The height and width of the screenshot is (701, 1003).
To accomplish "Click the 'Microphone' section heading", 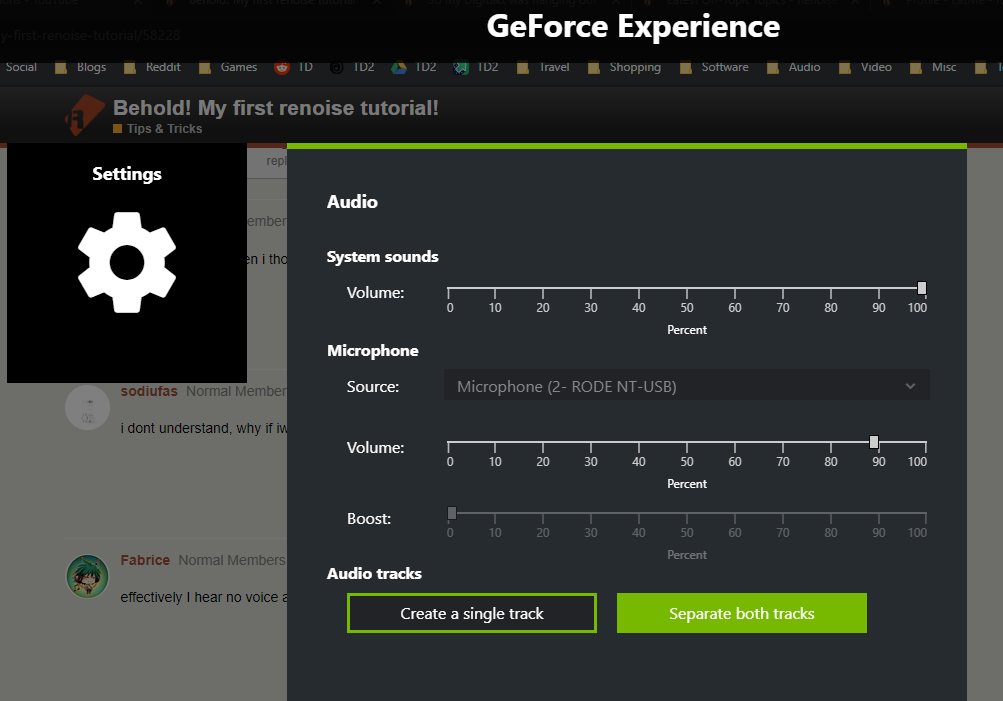I will point(373,350).
